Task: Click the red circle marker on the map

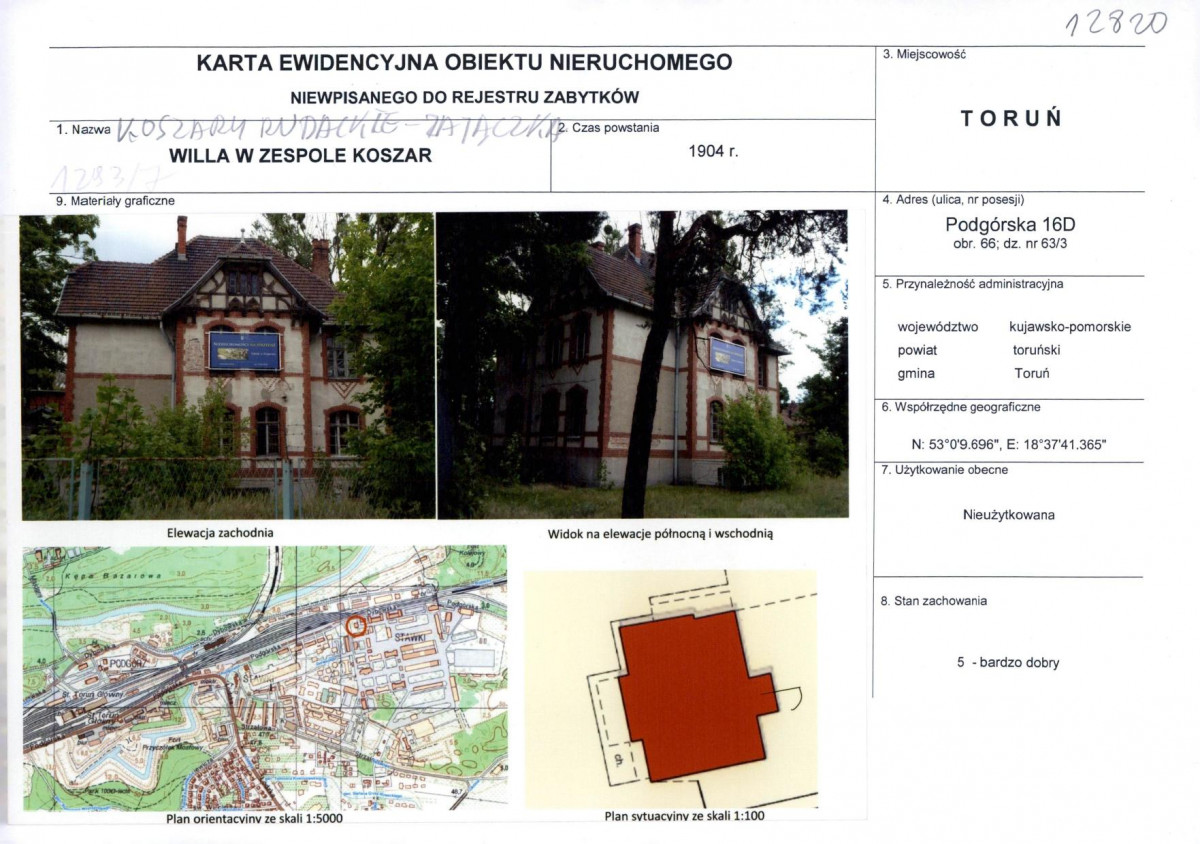Action: pos(355,626)
